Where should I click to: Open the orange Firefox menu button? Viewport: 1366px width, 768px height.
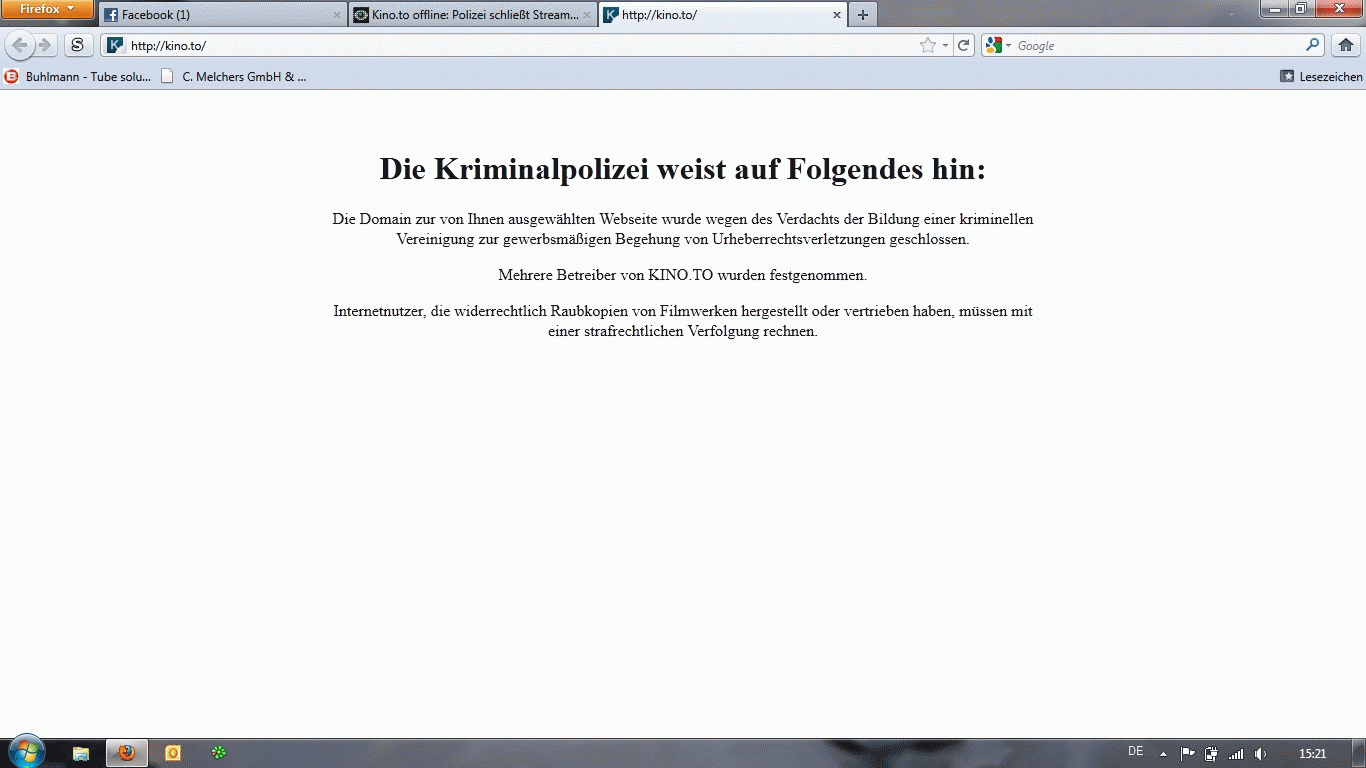coord(47,9)
